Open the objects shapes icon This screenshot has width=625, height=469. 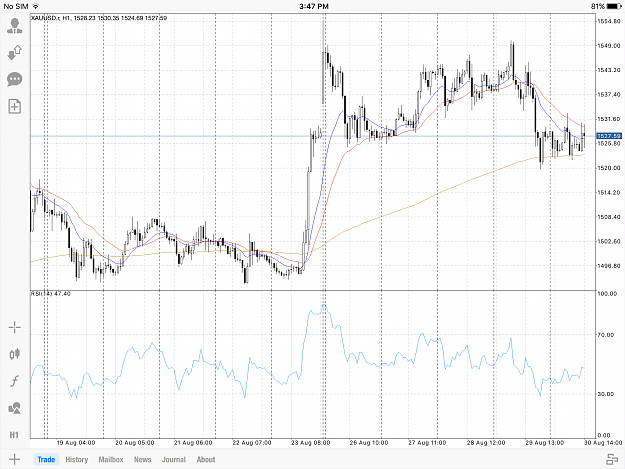click(x=15, y=408)
